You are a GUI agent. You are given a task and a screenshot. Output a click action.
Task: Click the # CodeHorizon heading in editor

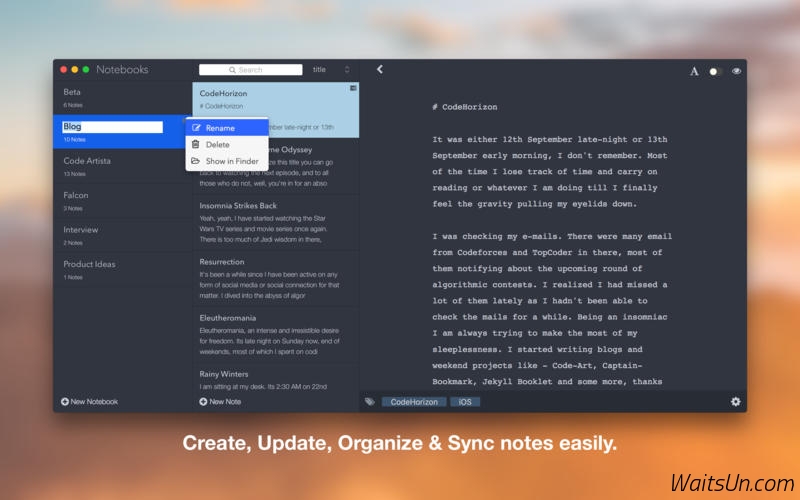pos(465,107)
